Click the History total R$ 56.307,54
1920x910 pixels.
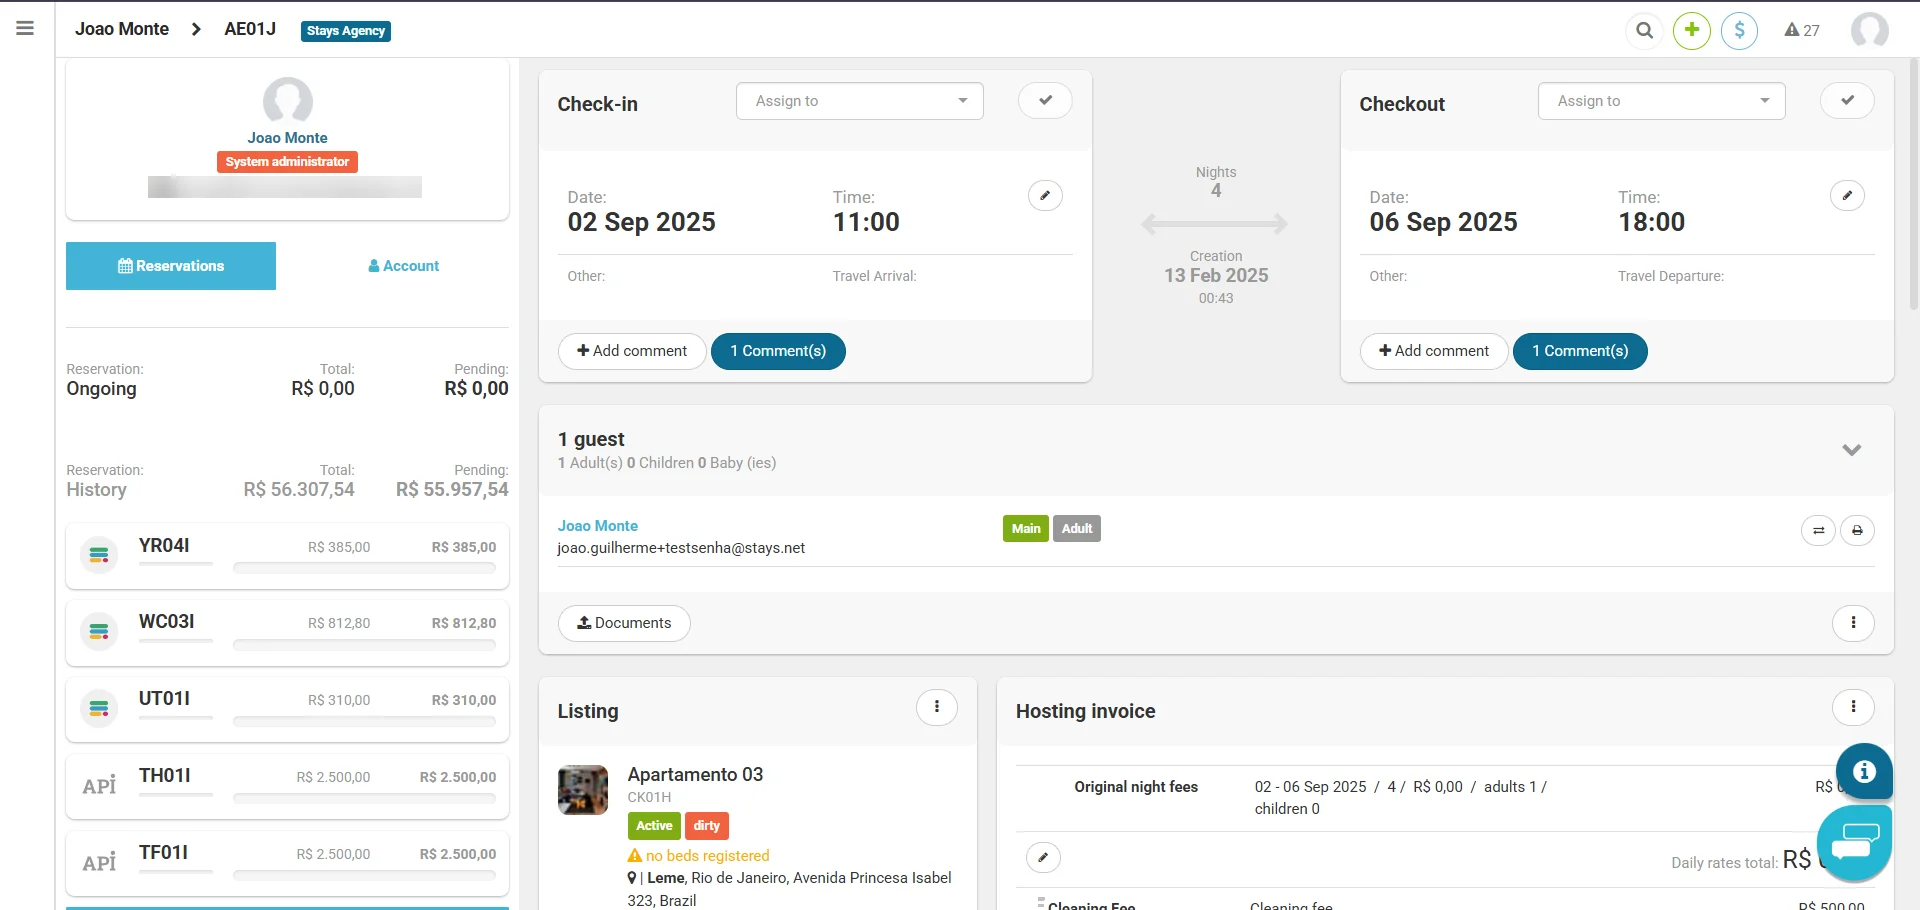pos(299,490)
